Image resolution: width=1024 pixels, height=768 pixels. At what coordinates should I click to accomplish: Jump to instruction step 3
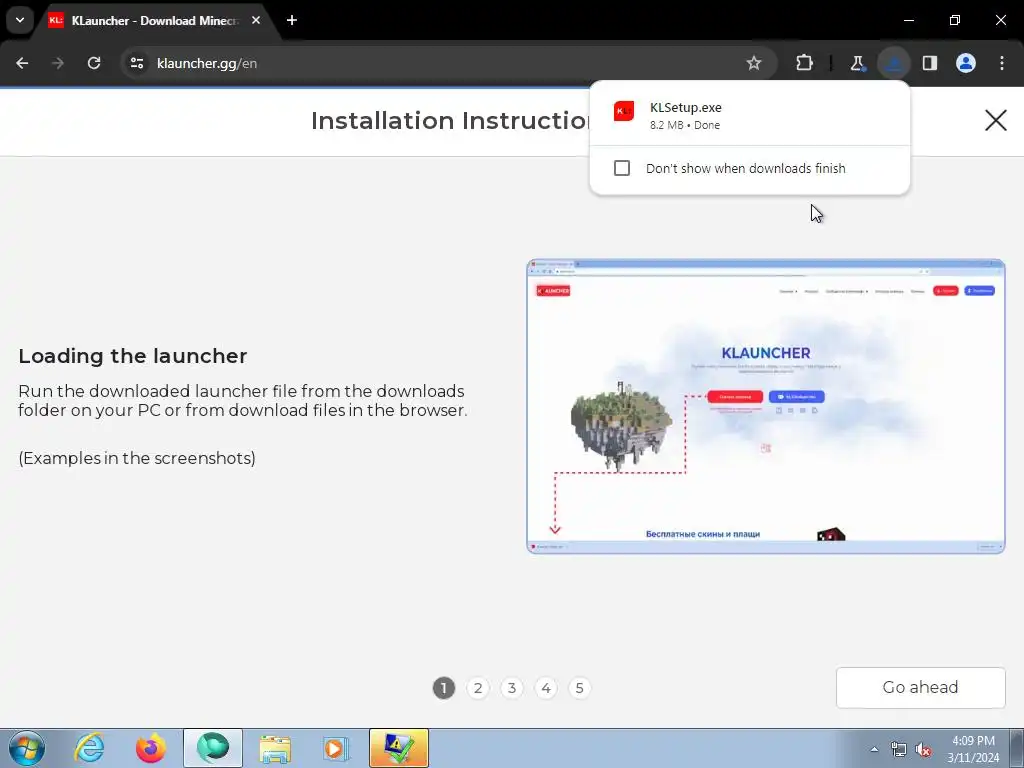click(512, 688)
